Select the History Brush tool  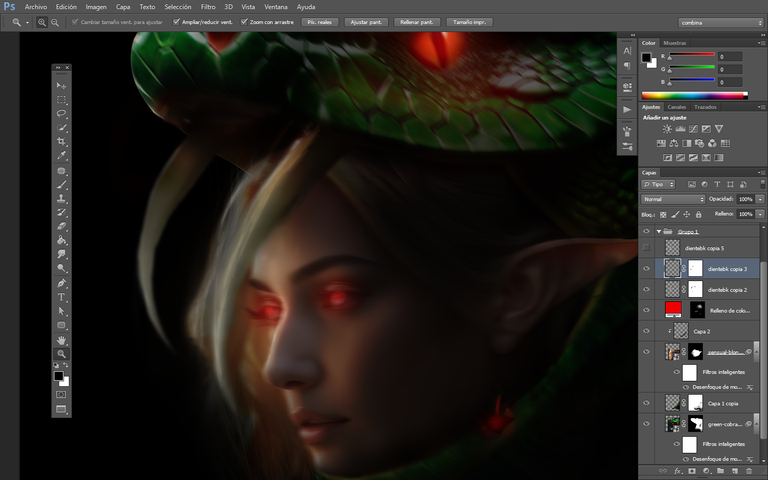[x=61, y=213]
